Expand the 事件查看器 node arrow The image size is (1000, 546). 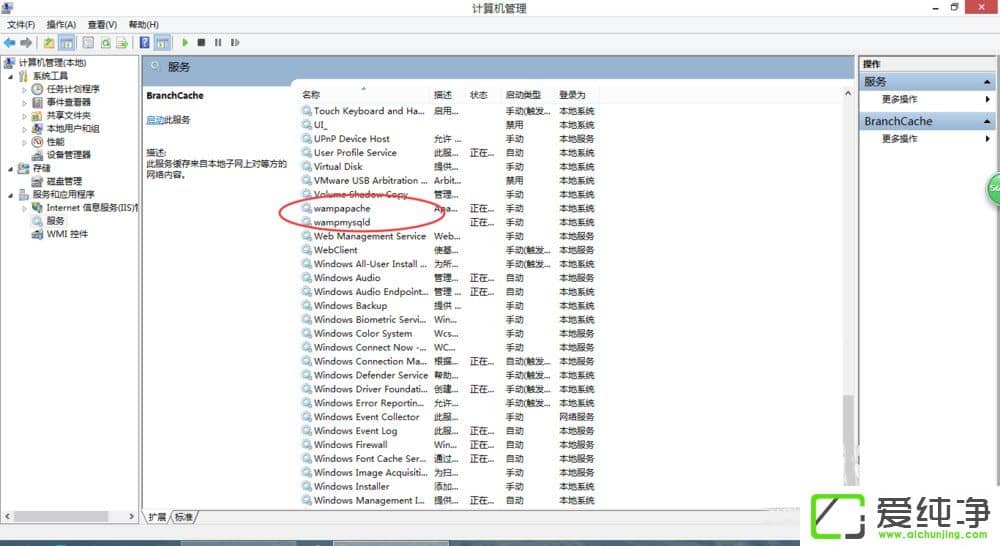point(24,103)
